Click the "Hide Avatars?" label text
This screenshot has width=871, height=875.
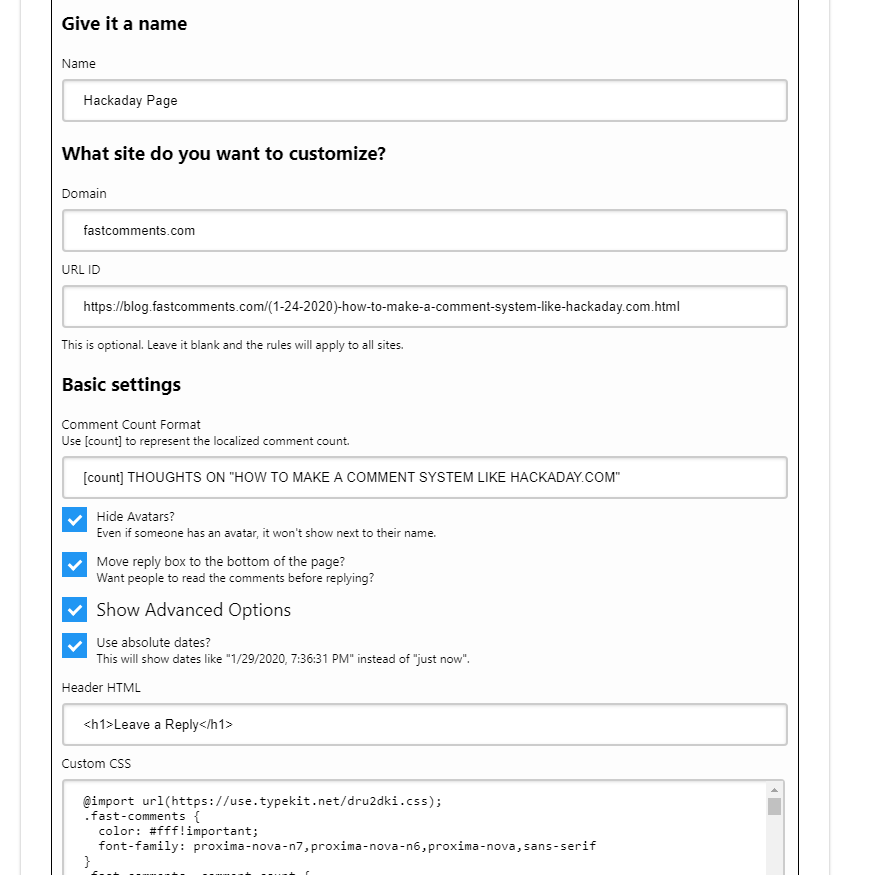(x=135, y=517)
